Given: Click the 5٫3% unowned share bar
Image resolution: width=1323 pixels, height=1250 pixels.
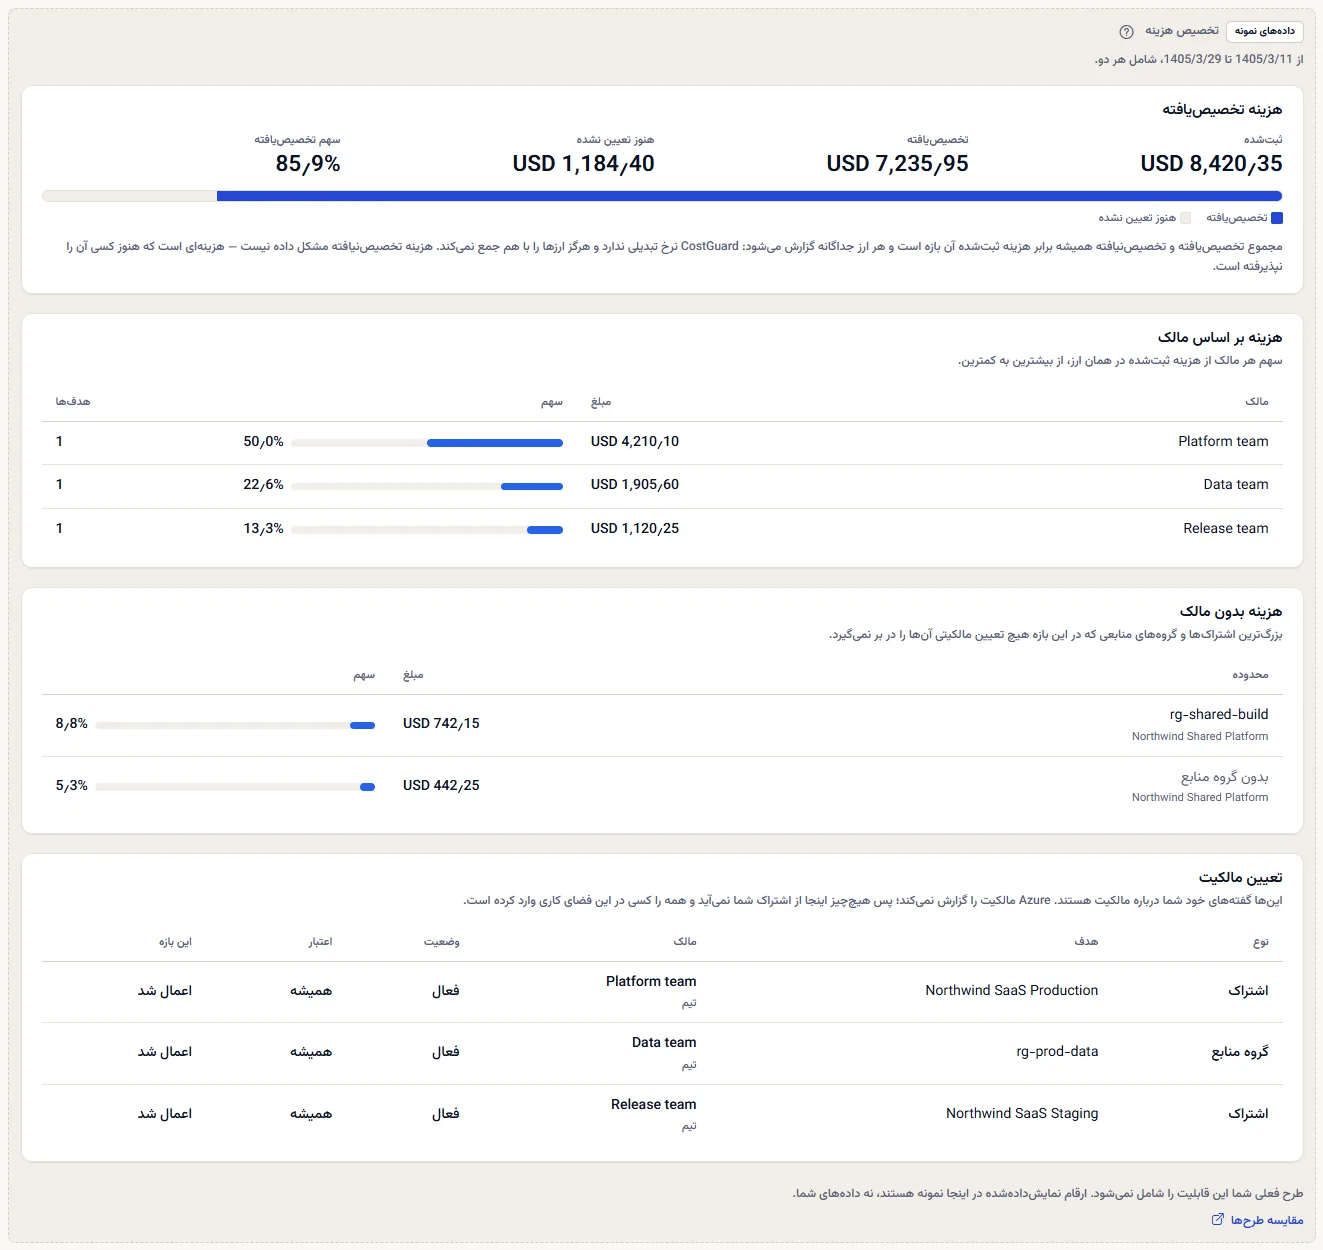Looking at the screenshot, I should [235, 787].
